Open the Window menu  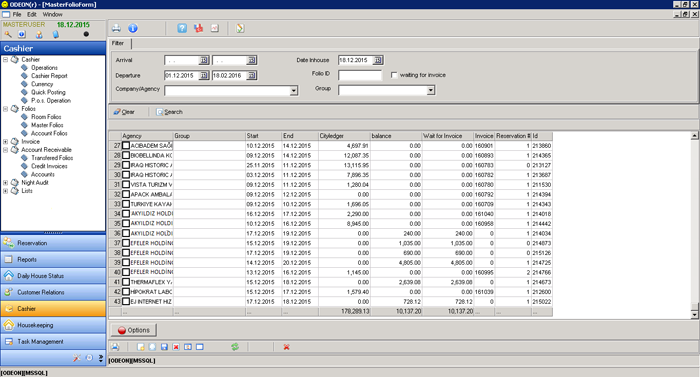click(52, 14)
